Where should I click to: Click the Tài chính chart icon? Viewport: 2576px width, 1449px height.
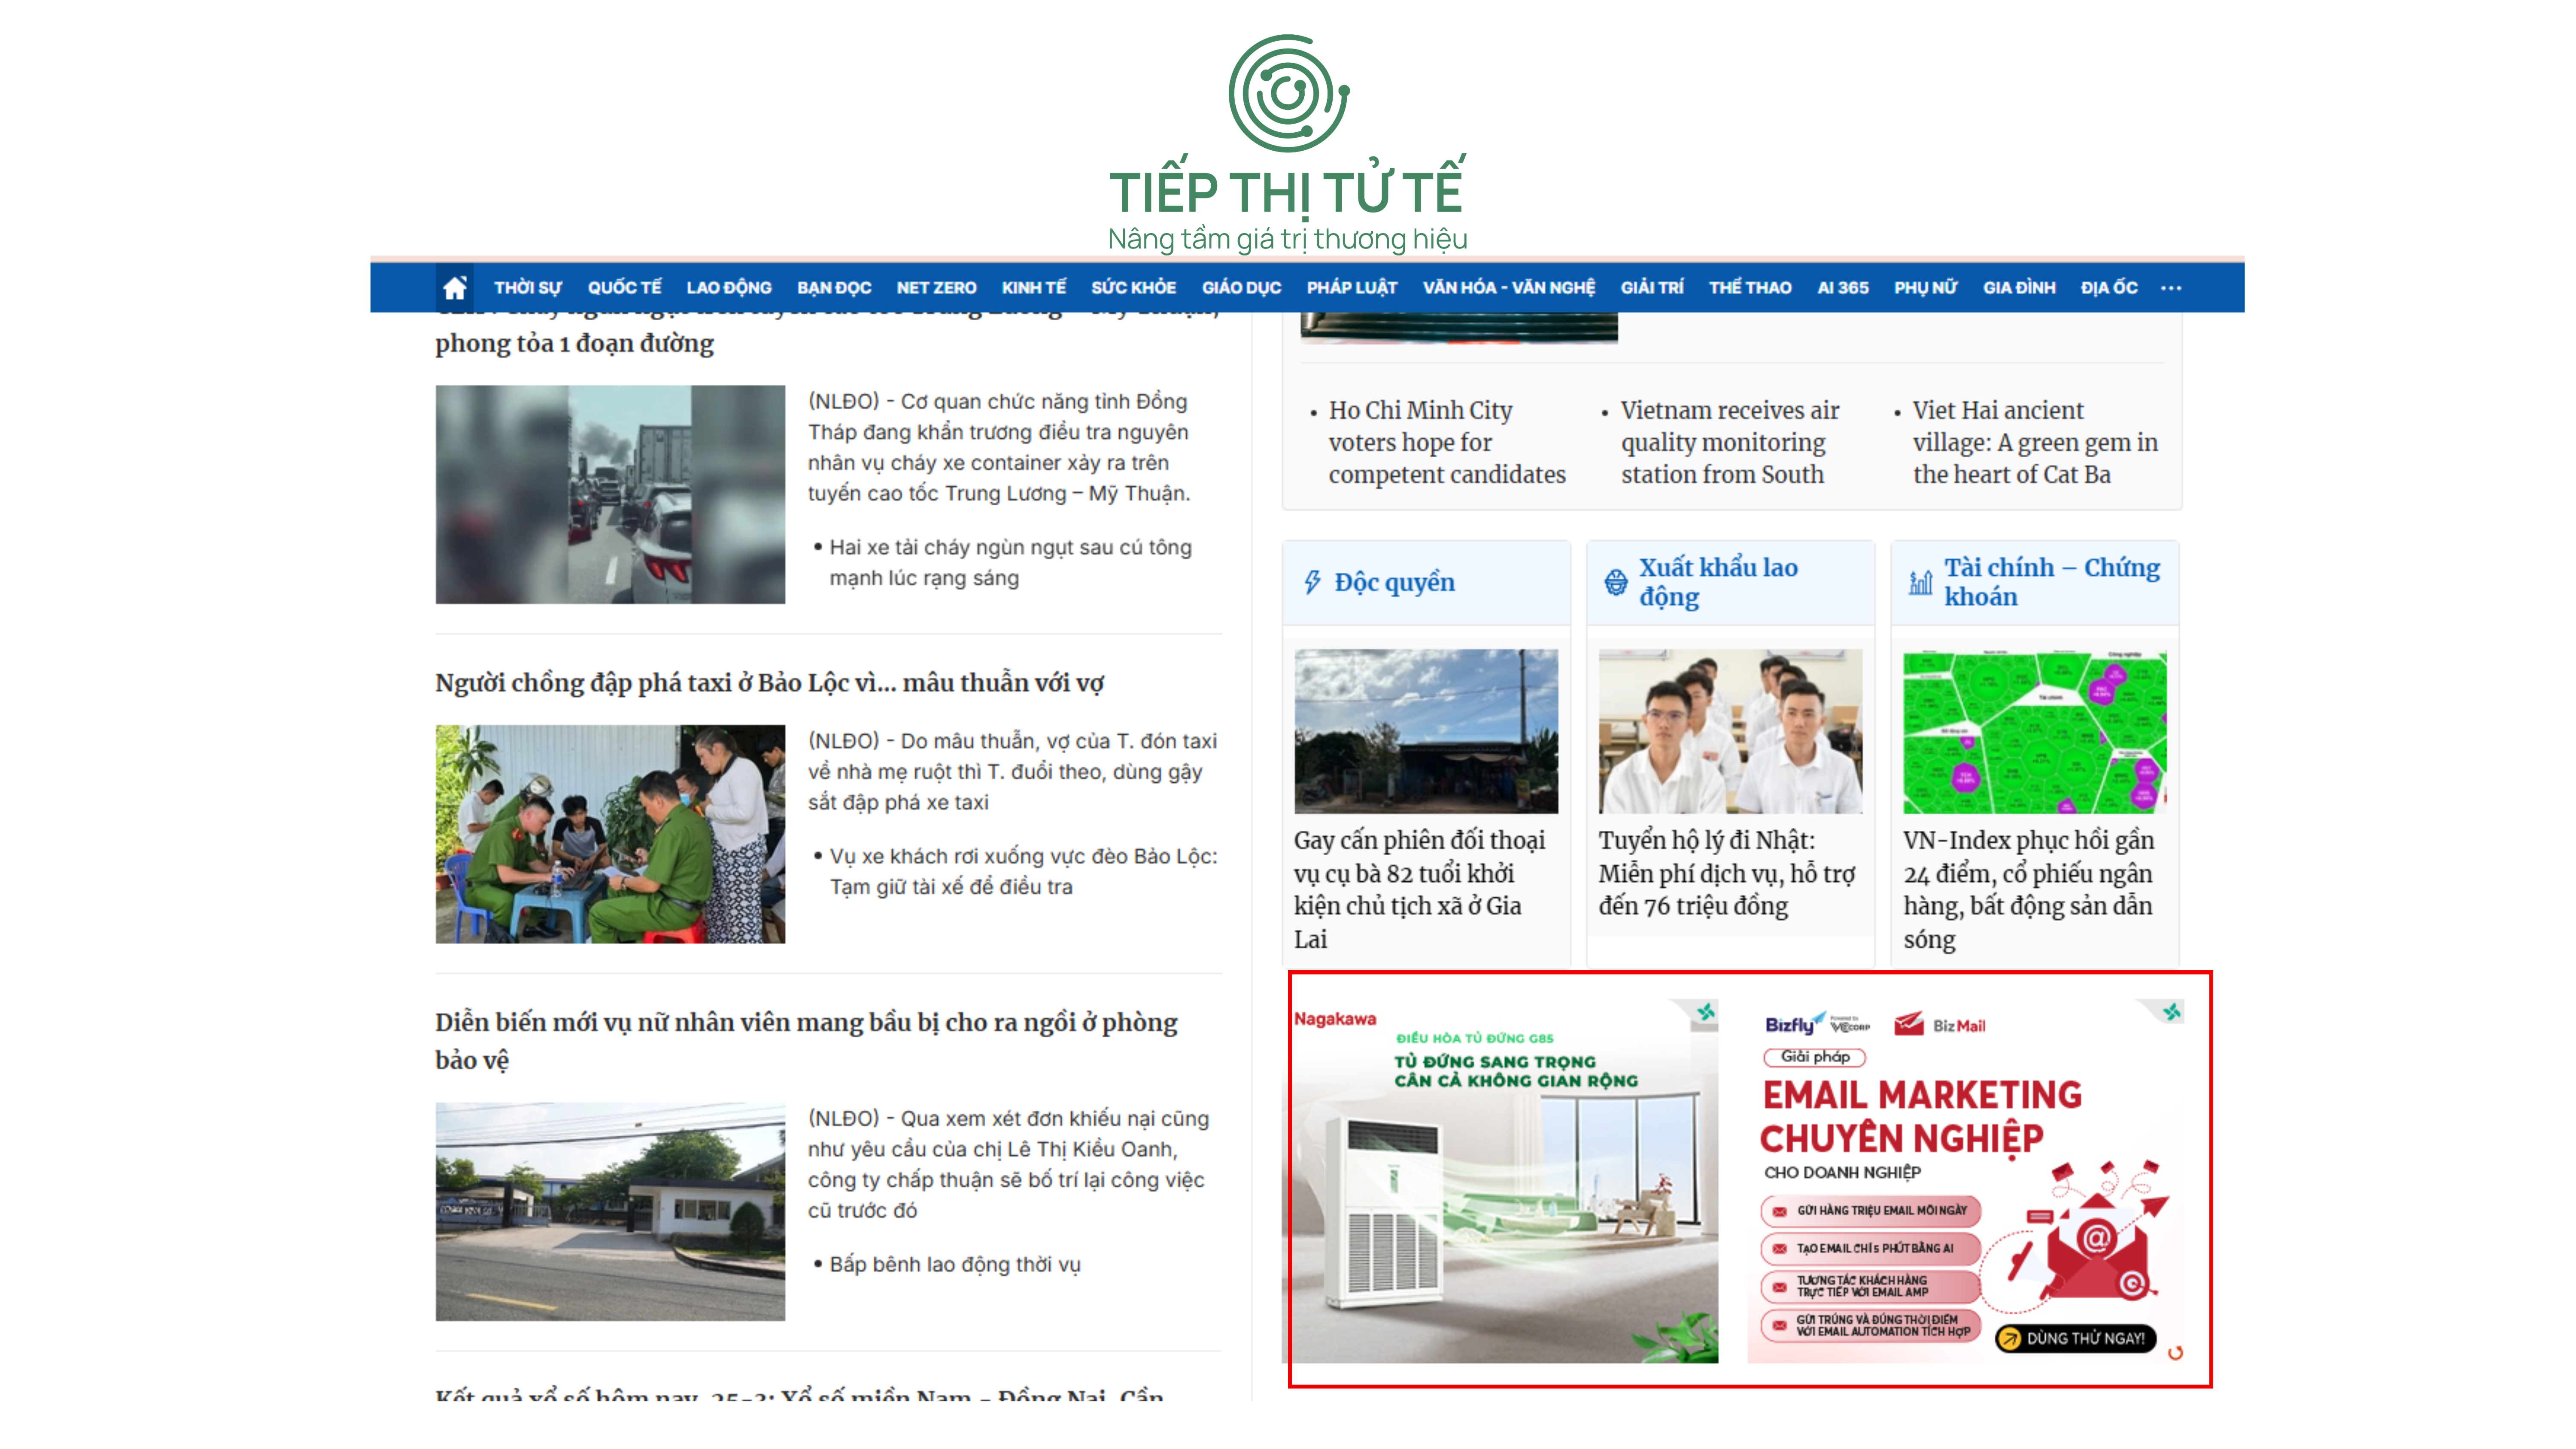pyautogui.click(x=1920, y=582)
